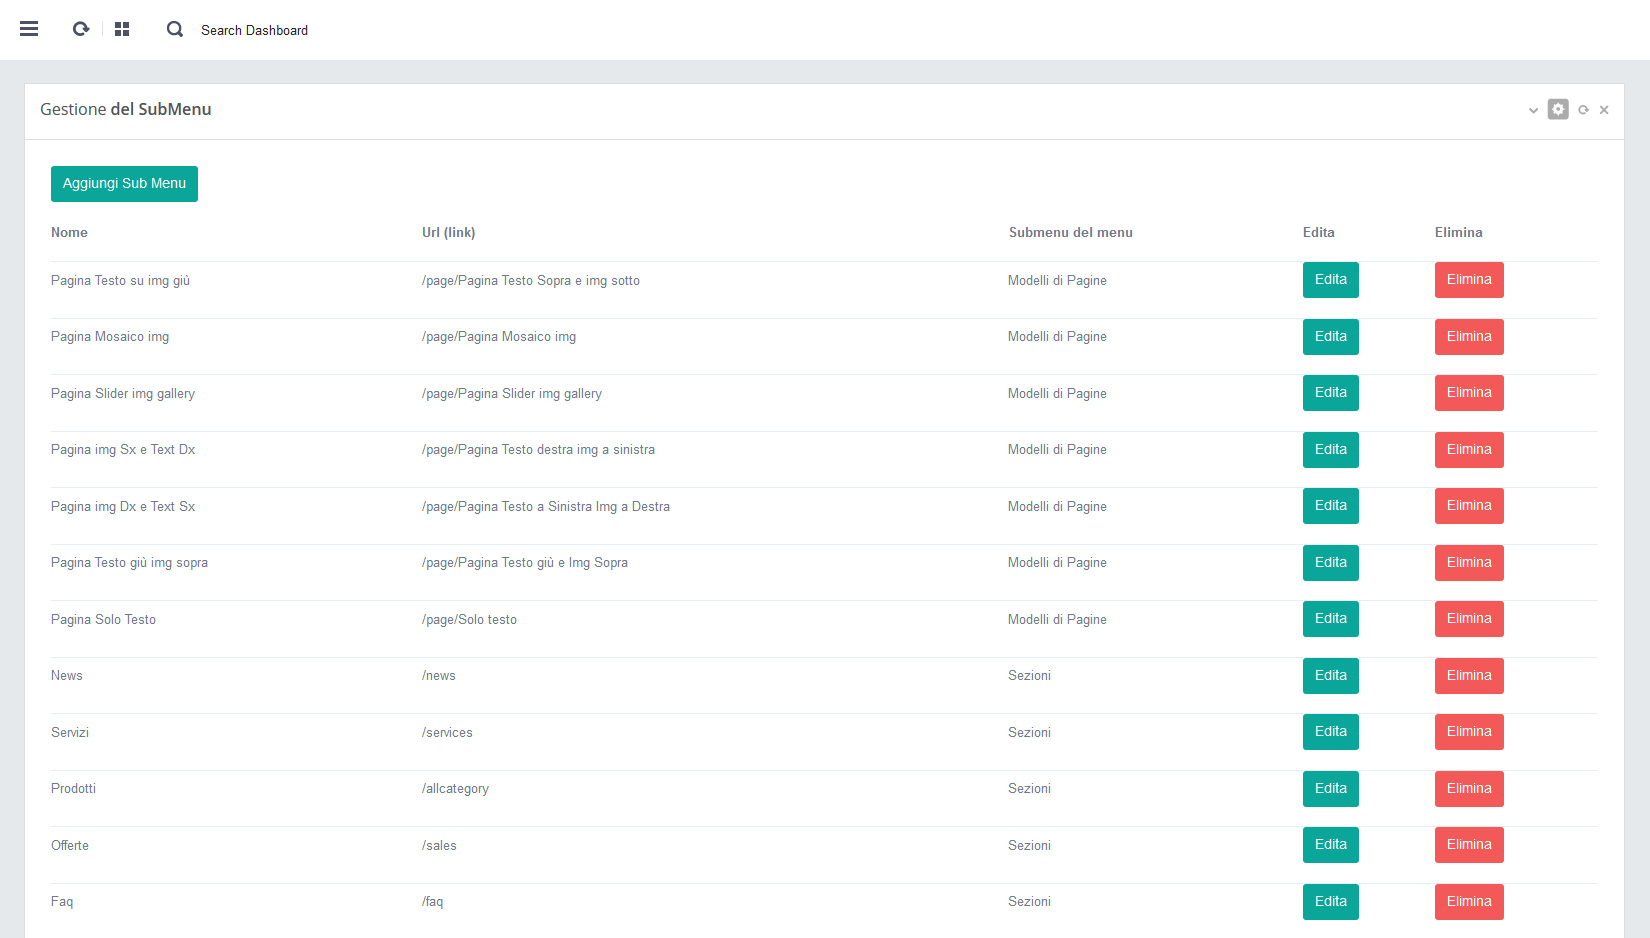Image resolution: width=1650 pixels, height=938 pixels.
Task: Collapse the panel with chevron arrow
Action: coord(1533,110)
